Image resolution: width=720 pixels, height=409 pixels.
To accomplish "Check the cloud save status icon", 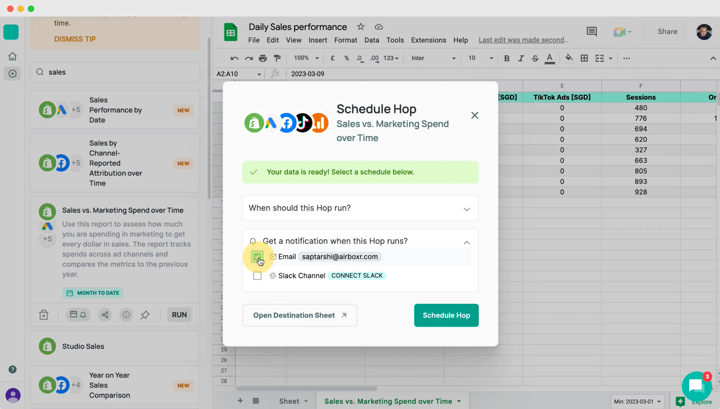I will click(x=379, y=27).
